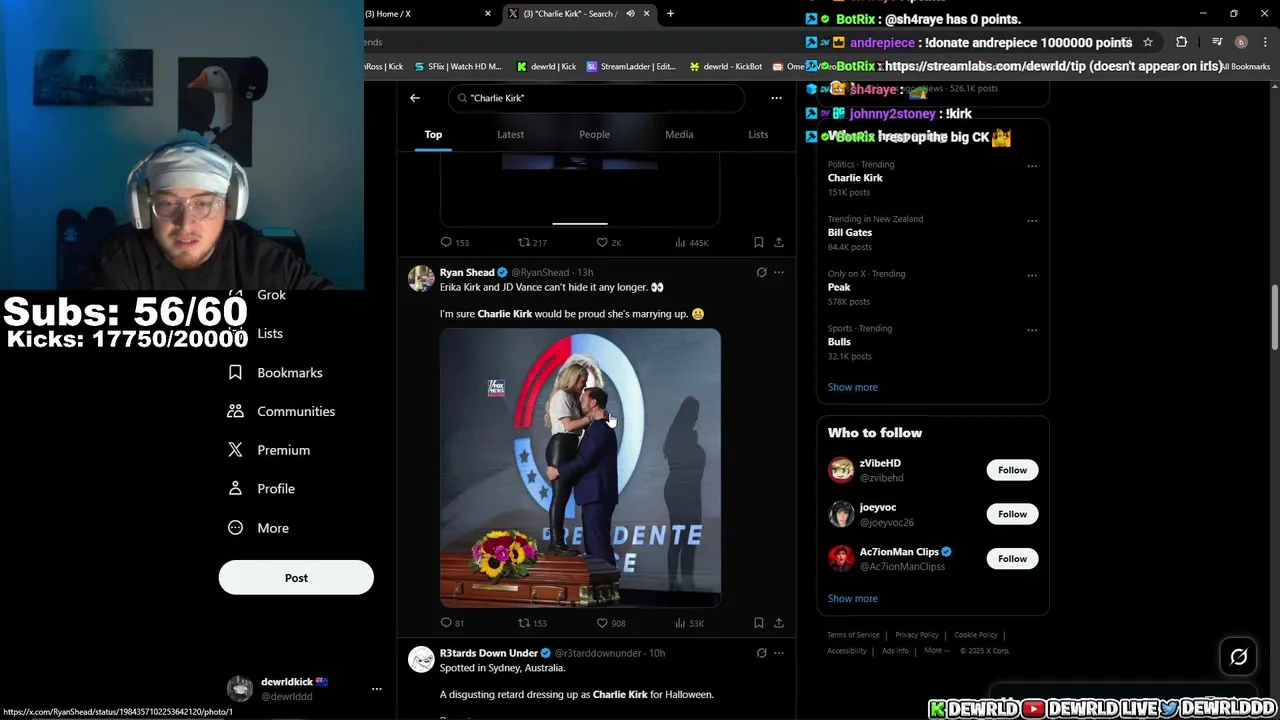Show more trending topics
1280x720 pixels.
point(852,387)
